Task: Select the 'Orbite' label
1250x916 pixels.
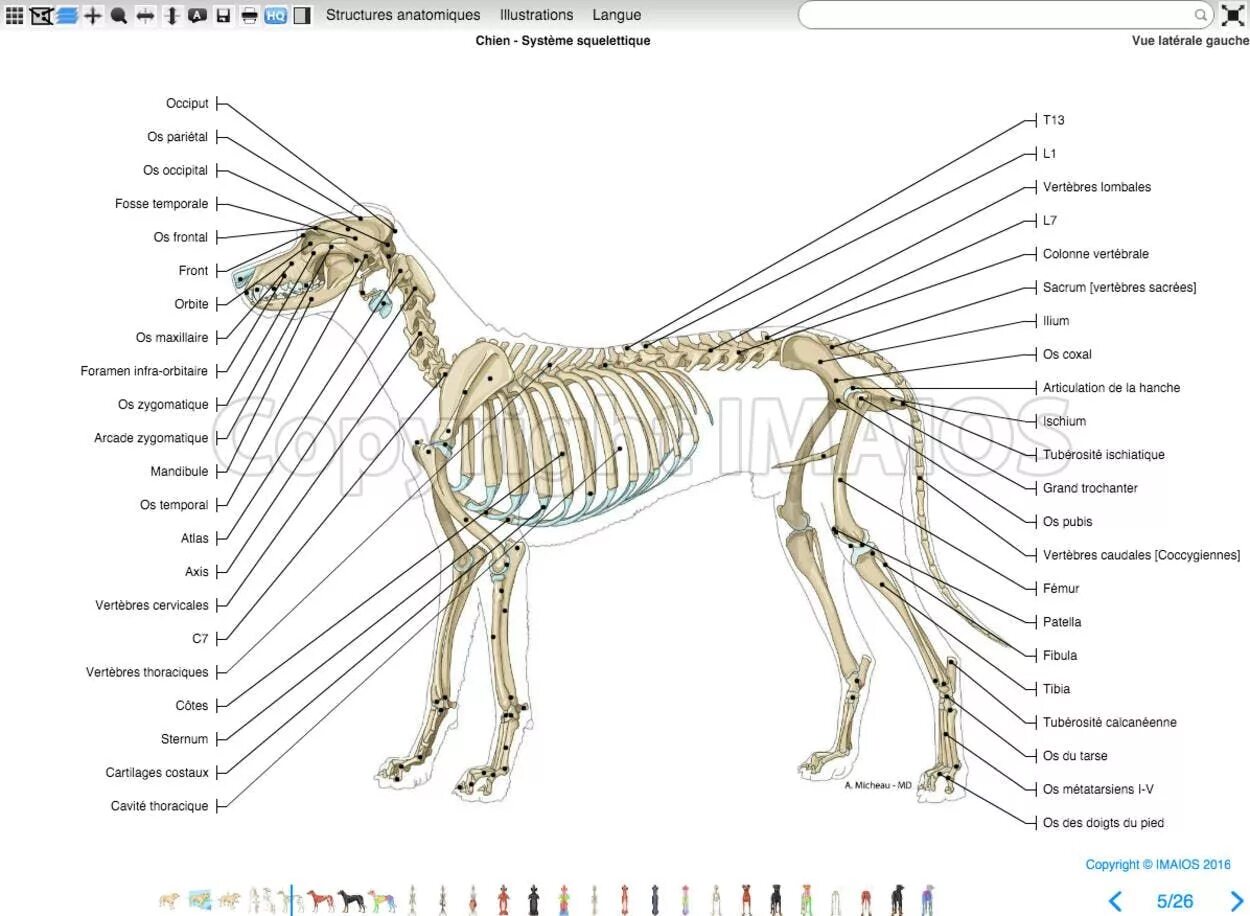Action: [x=192, y=304]
